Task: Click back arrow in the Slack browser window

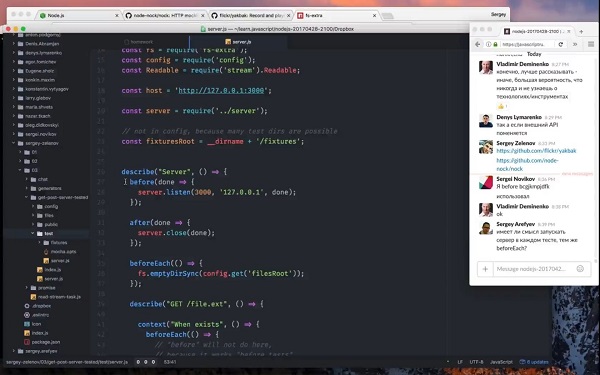Action: point(477,44)
